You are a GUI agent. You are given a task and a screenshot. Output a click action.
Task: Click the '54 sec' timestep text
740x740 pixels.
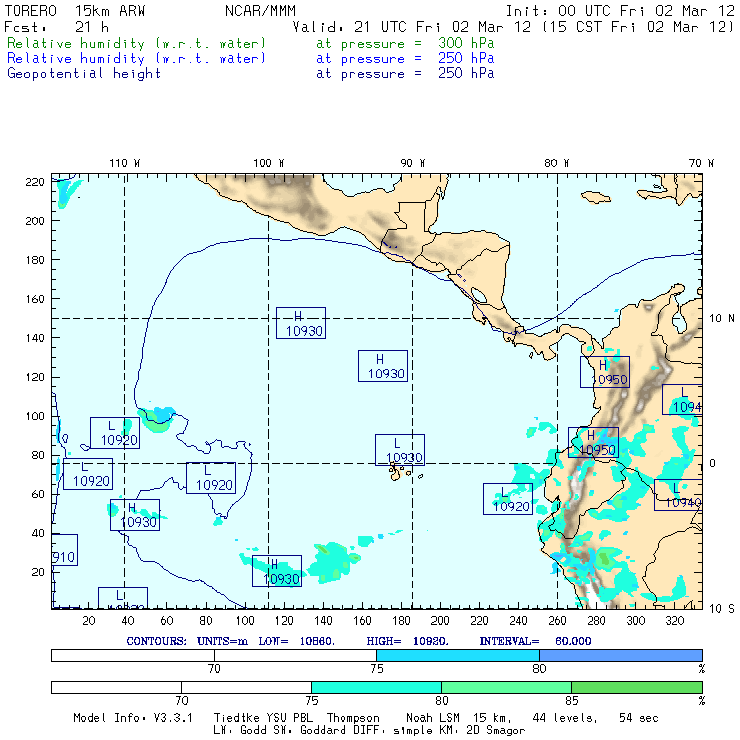coord(639,718)
